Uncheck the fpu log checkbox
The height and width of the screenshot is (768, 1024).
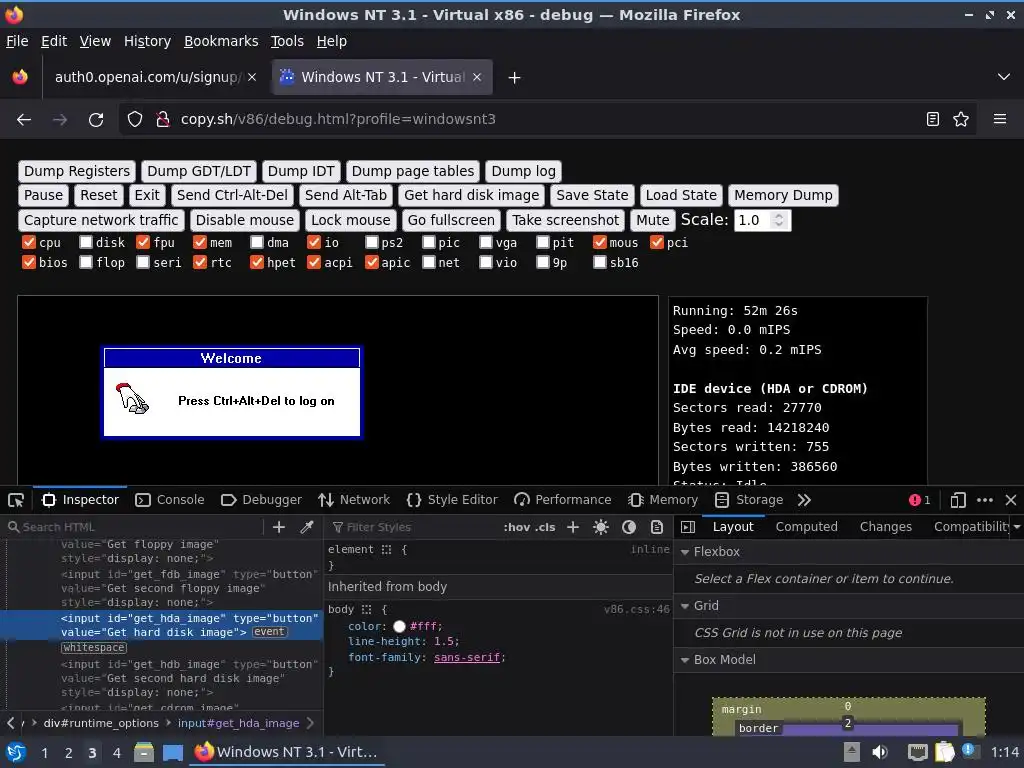click(143, 242)
